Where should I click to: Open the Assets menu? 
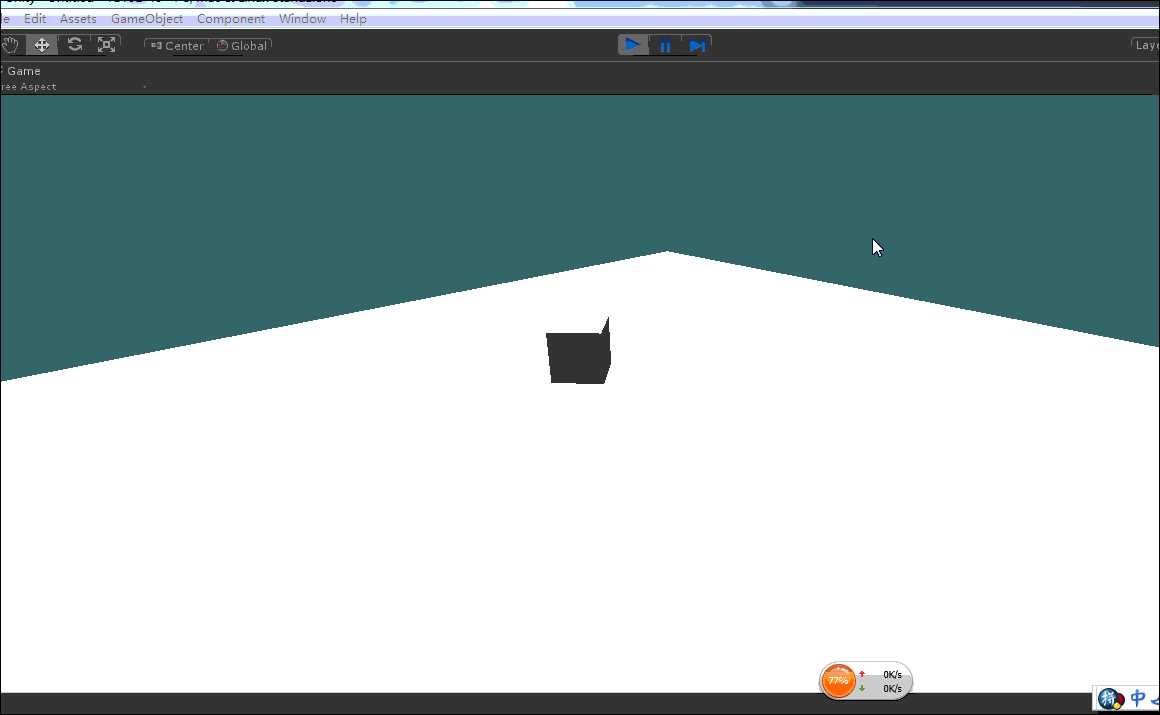coord(78,19)
